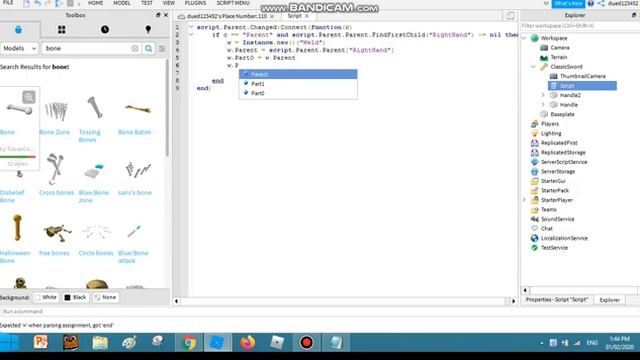Click the Filter workspace search field
Screen dimensions: 640x360
tap(580, 26)
